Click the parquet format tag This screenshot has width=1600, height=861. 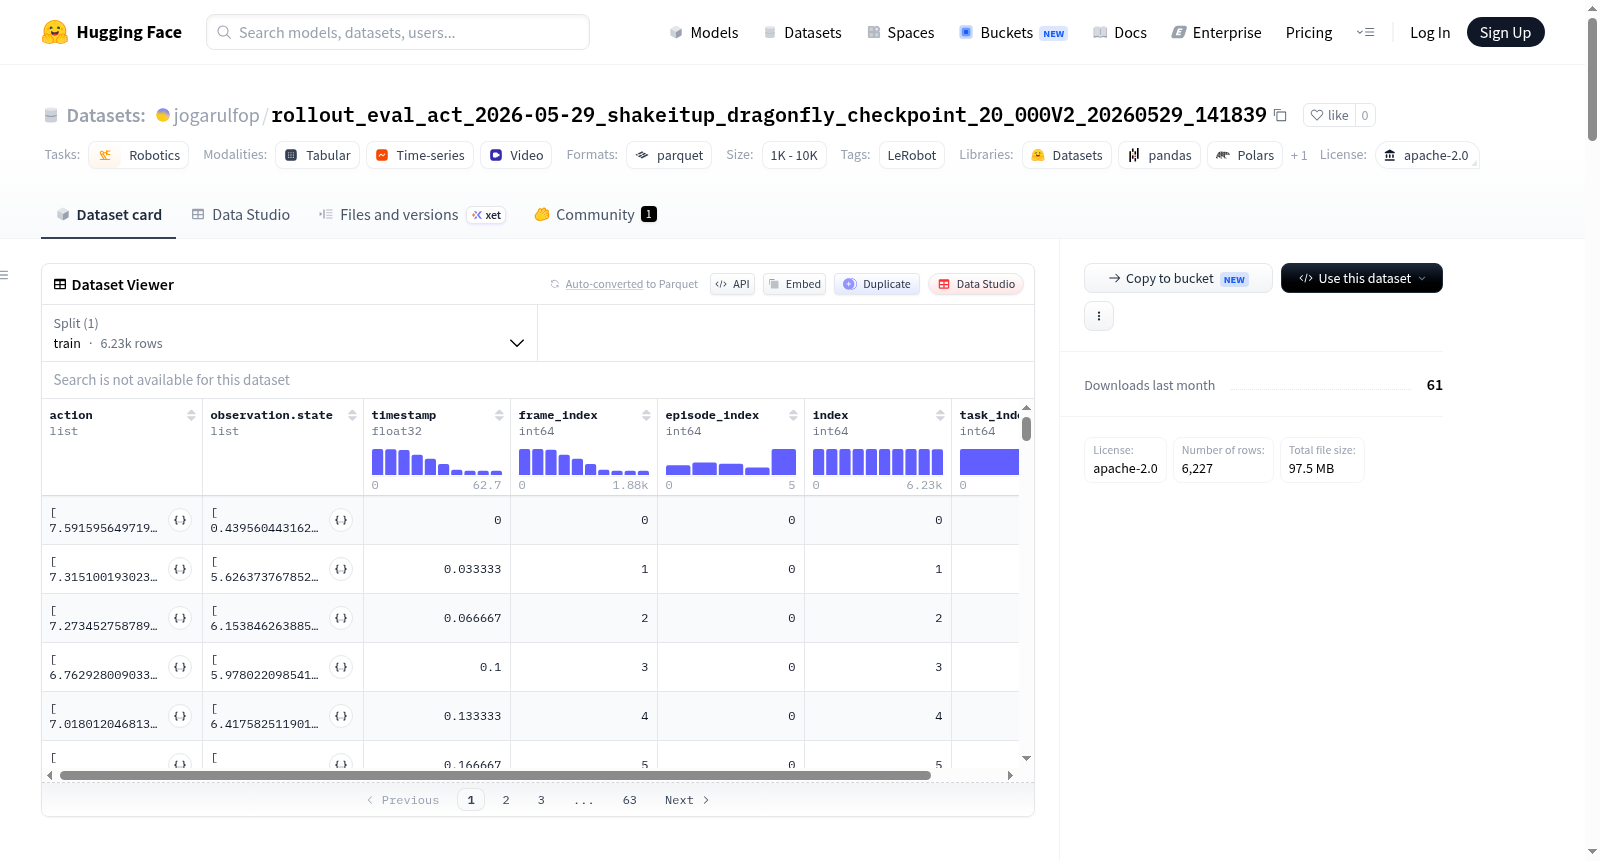click(669, 155)
